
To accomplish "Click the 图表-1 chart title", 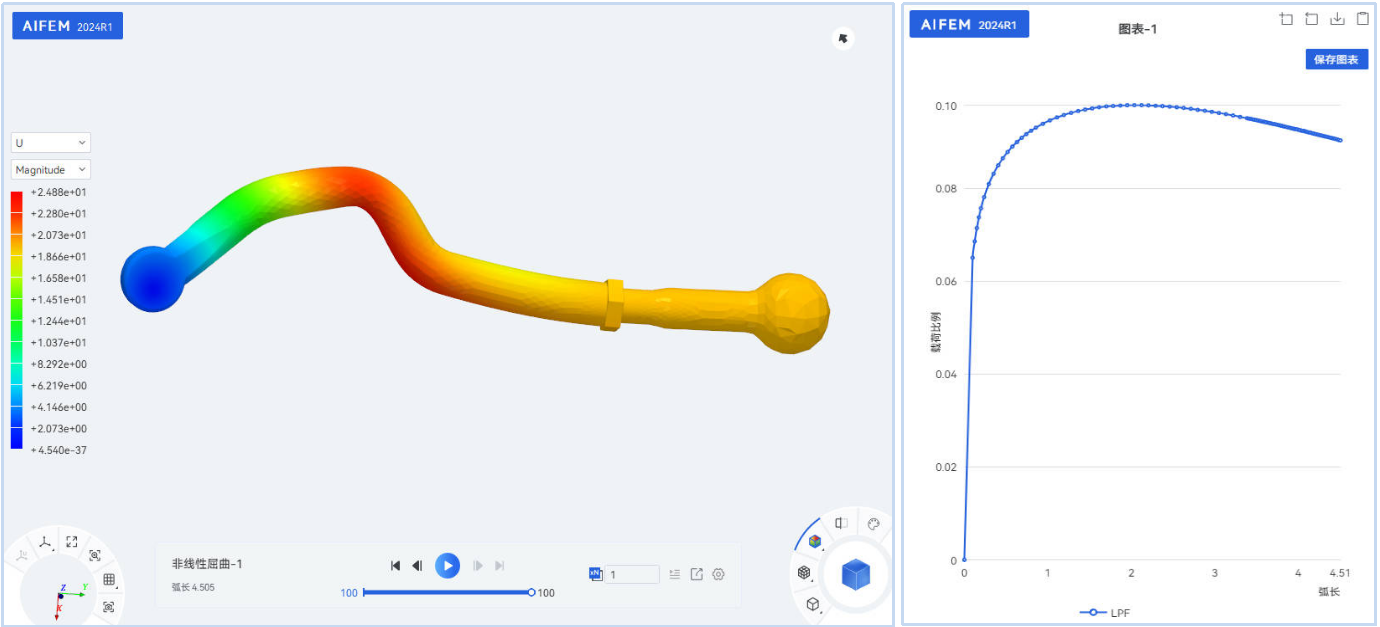I will pyautogui.click(x=1137, y=29).
